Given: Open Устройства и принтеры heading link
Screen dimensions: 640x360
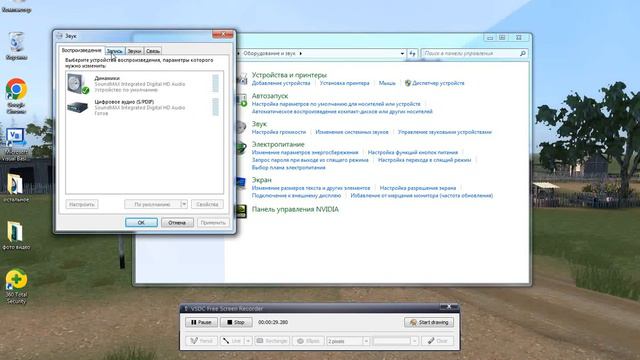Looking at the screenshot, I should click(289, 75).
